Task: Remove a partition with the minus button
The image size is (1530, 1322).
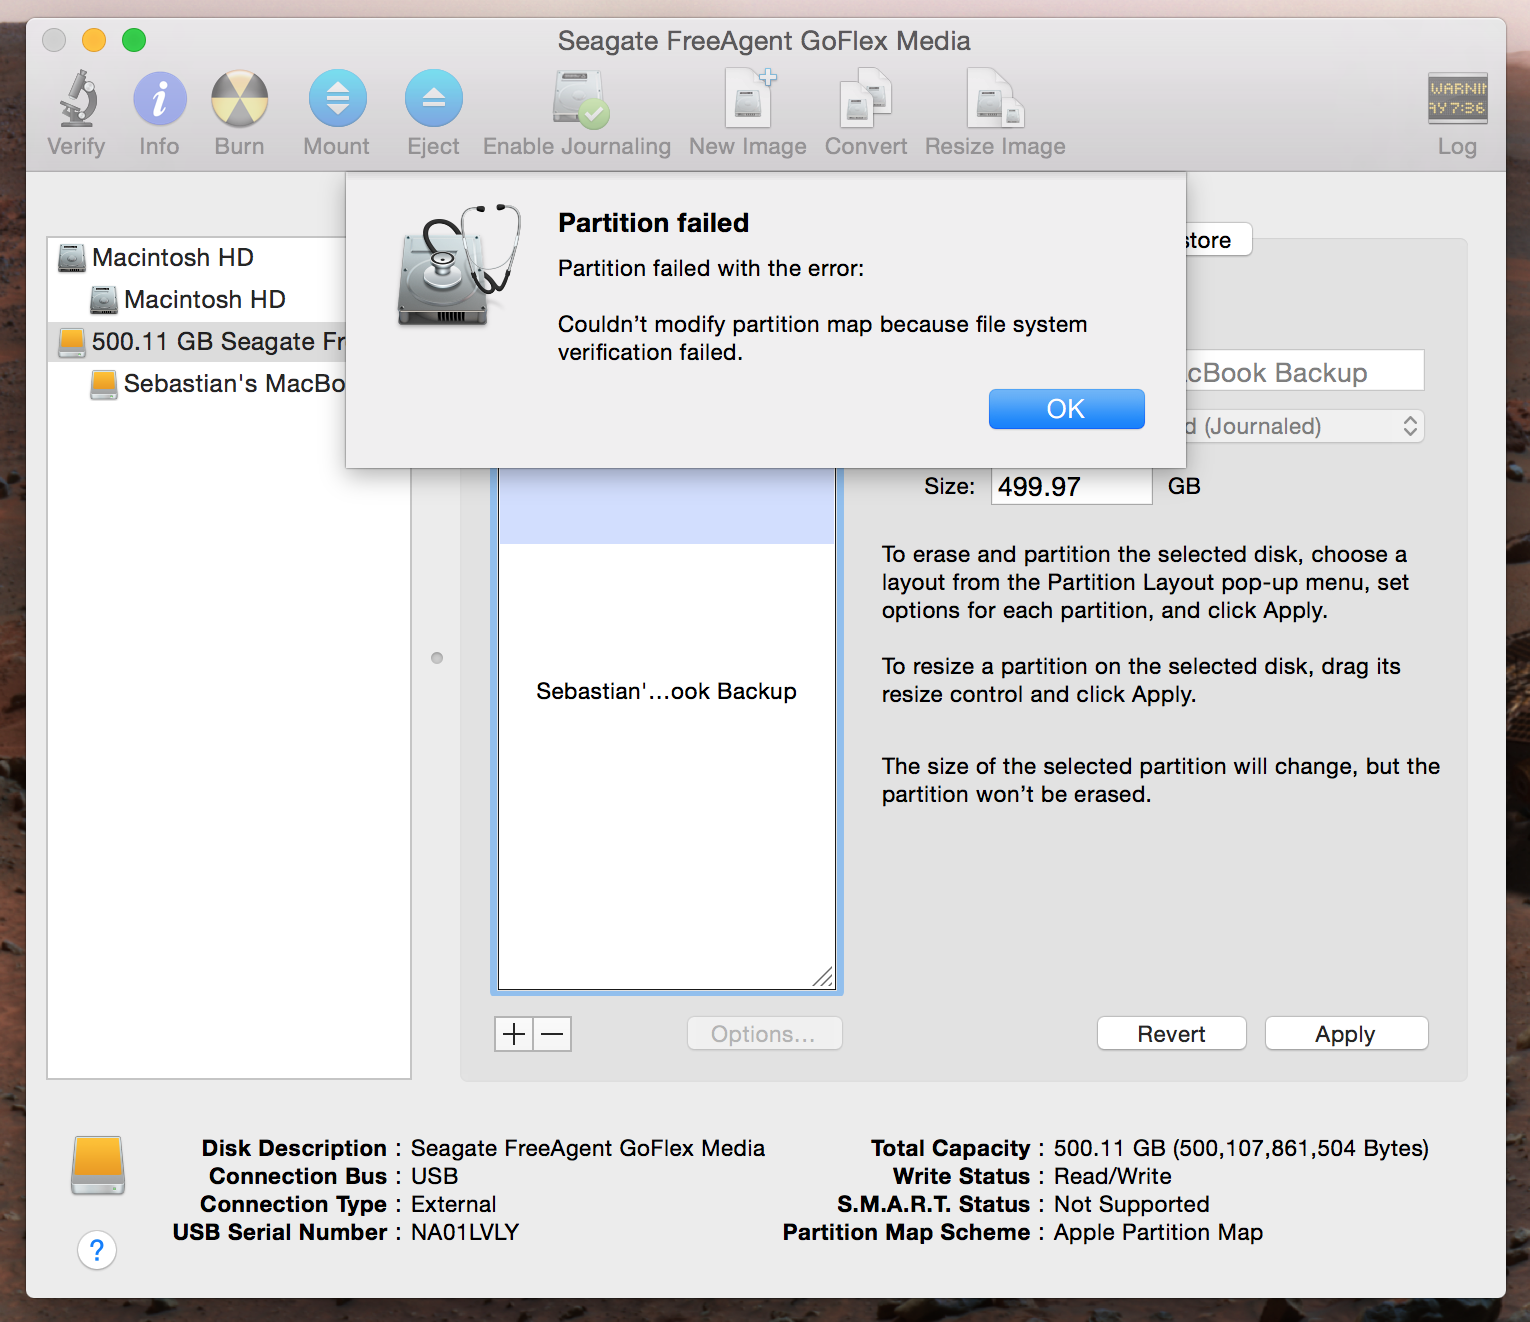Action: click(552, 1034)
